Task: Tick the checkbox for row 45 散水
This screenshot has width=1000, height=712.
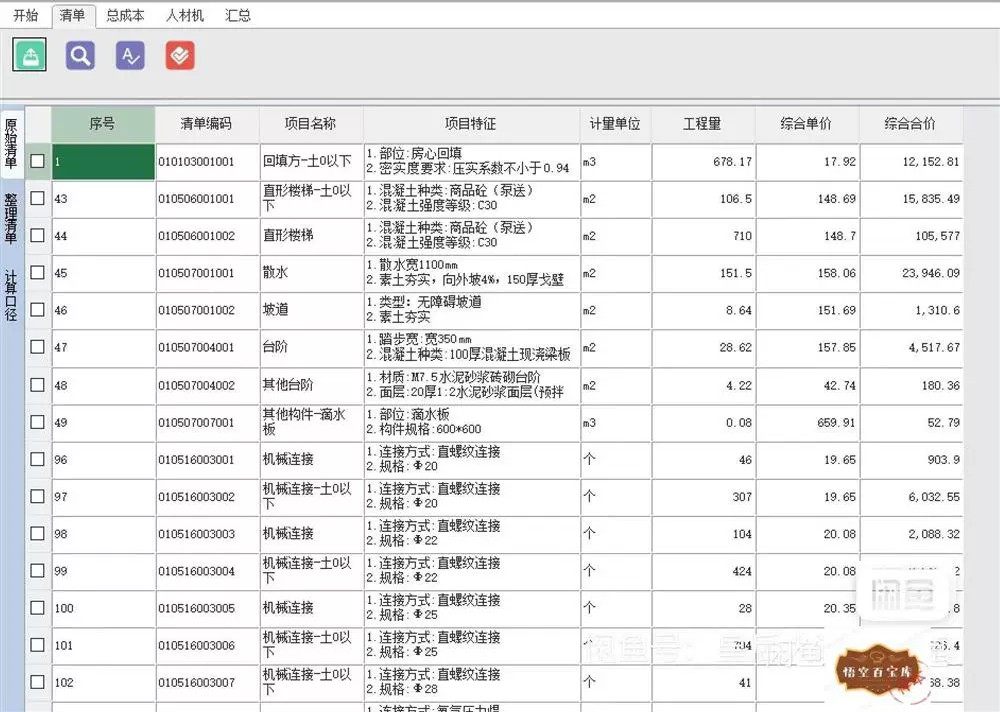Action: (38, 272)
